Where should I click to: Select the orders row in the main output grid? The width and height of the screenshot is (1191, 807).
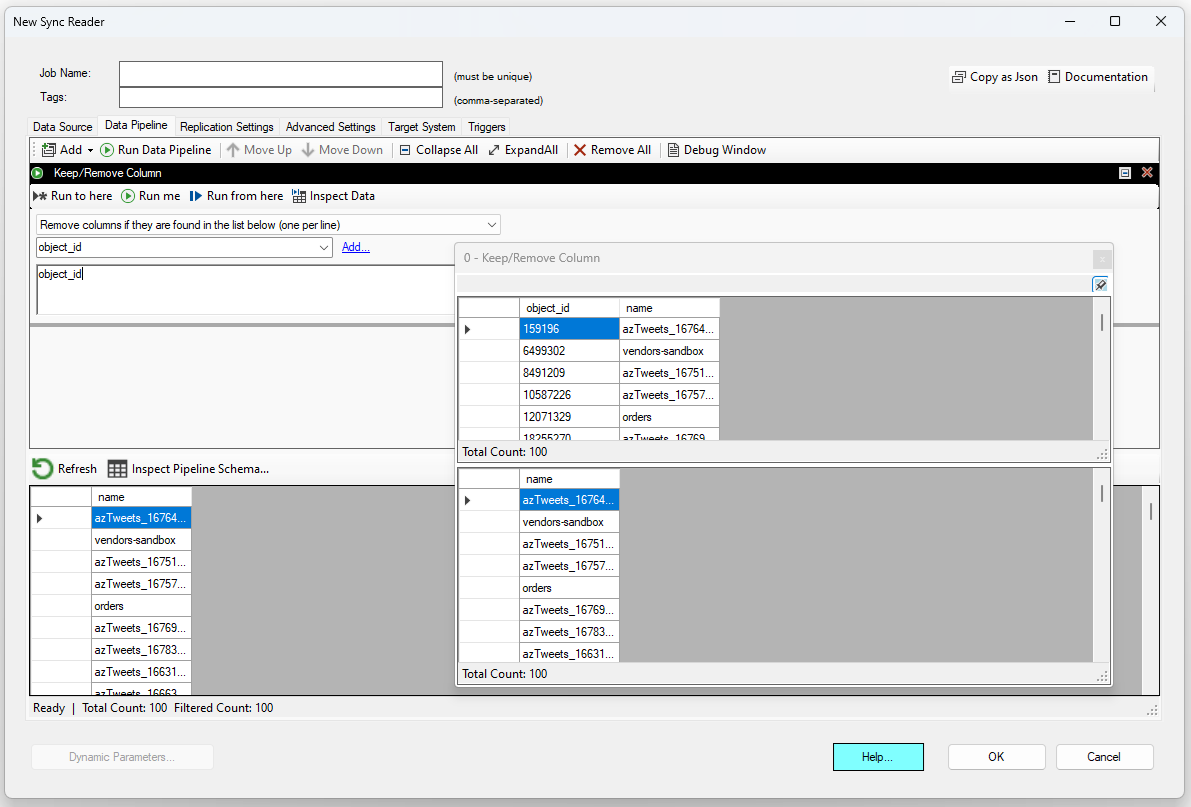(x=141, y=606)
